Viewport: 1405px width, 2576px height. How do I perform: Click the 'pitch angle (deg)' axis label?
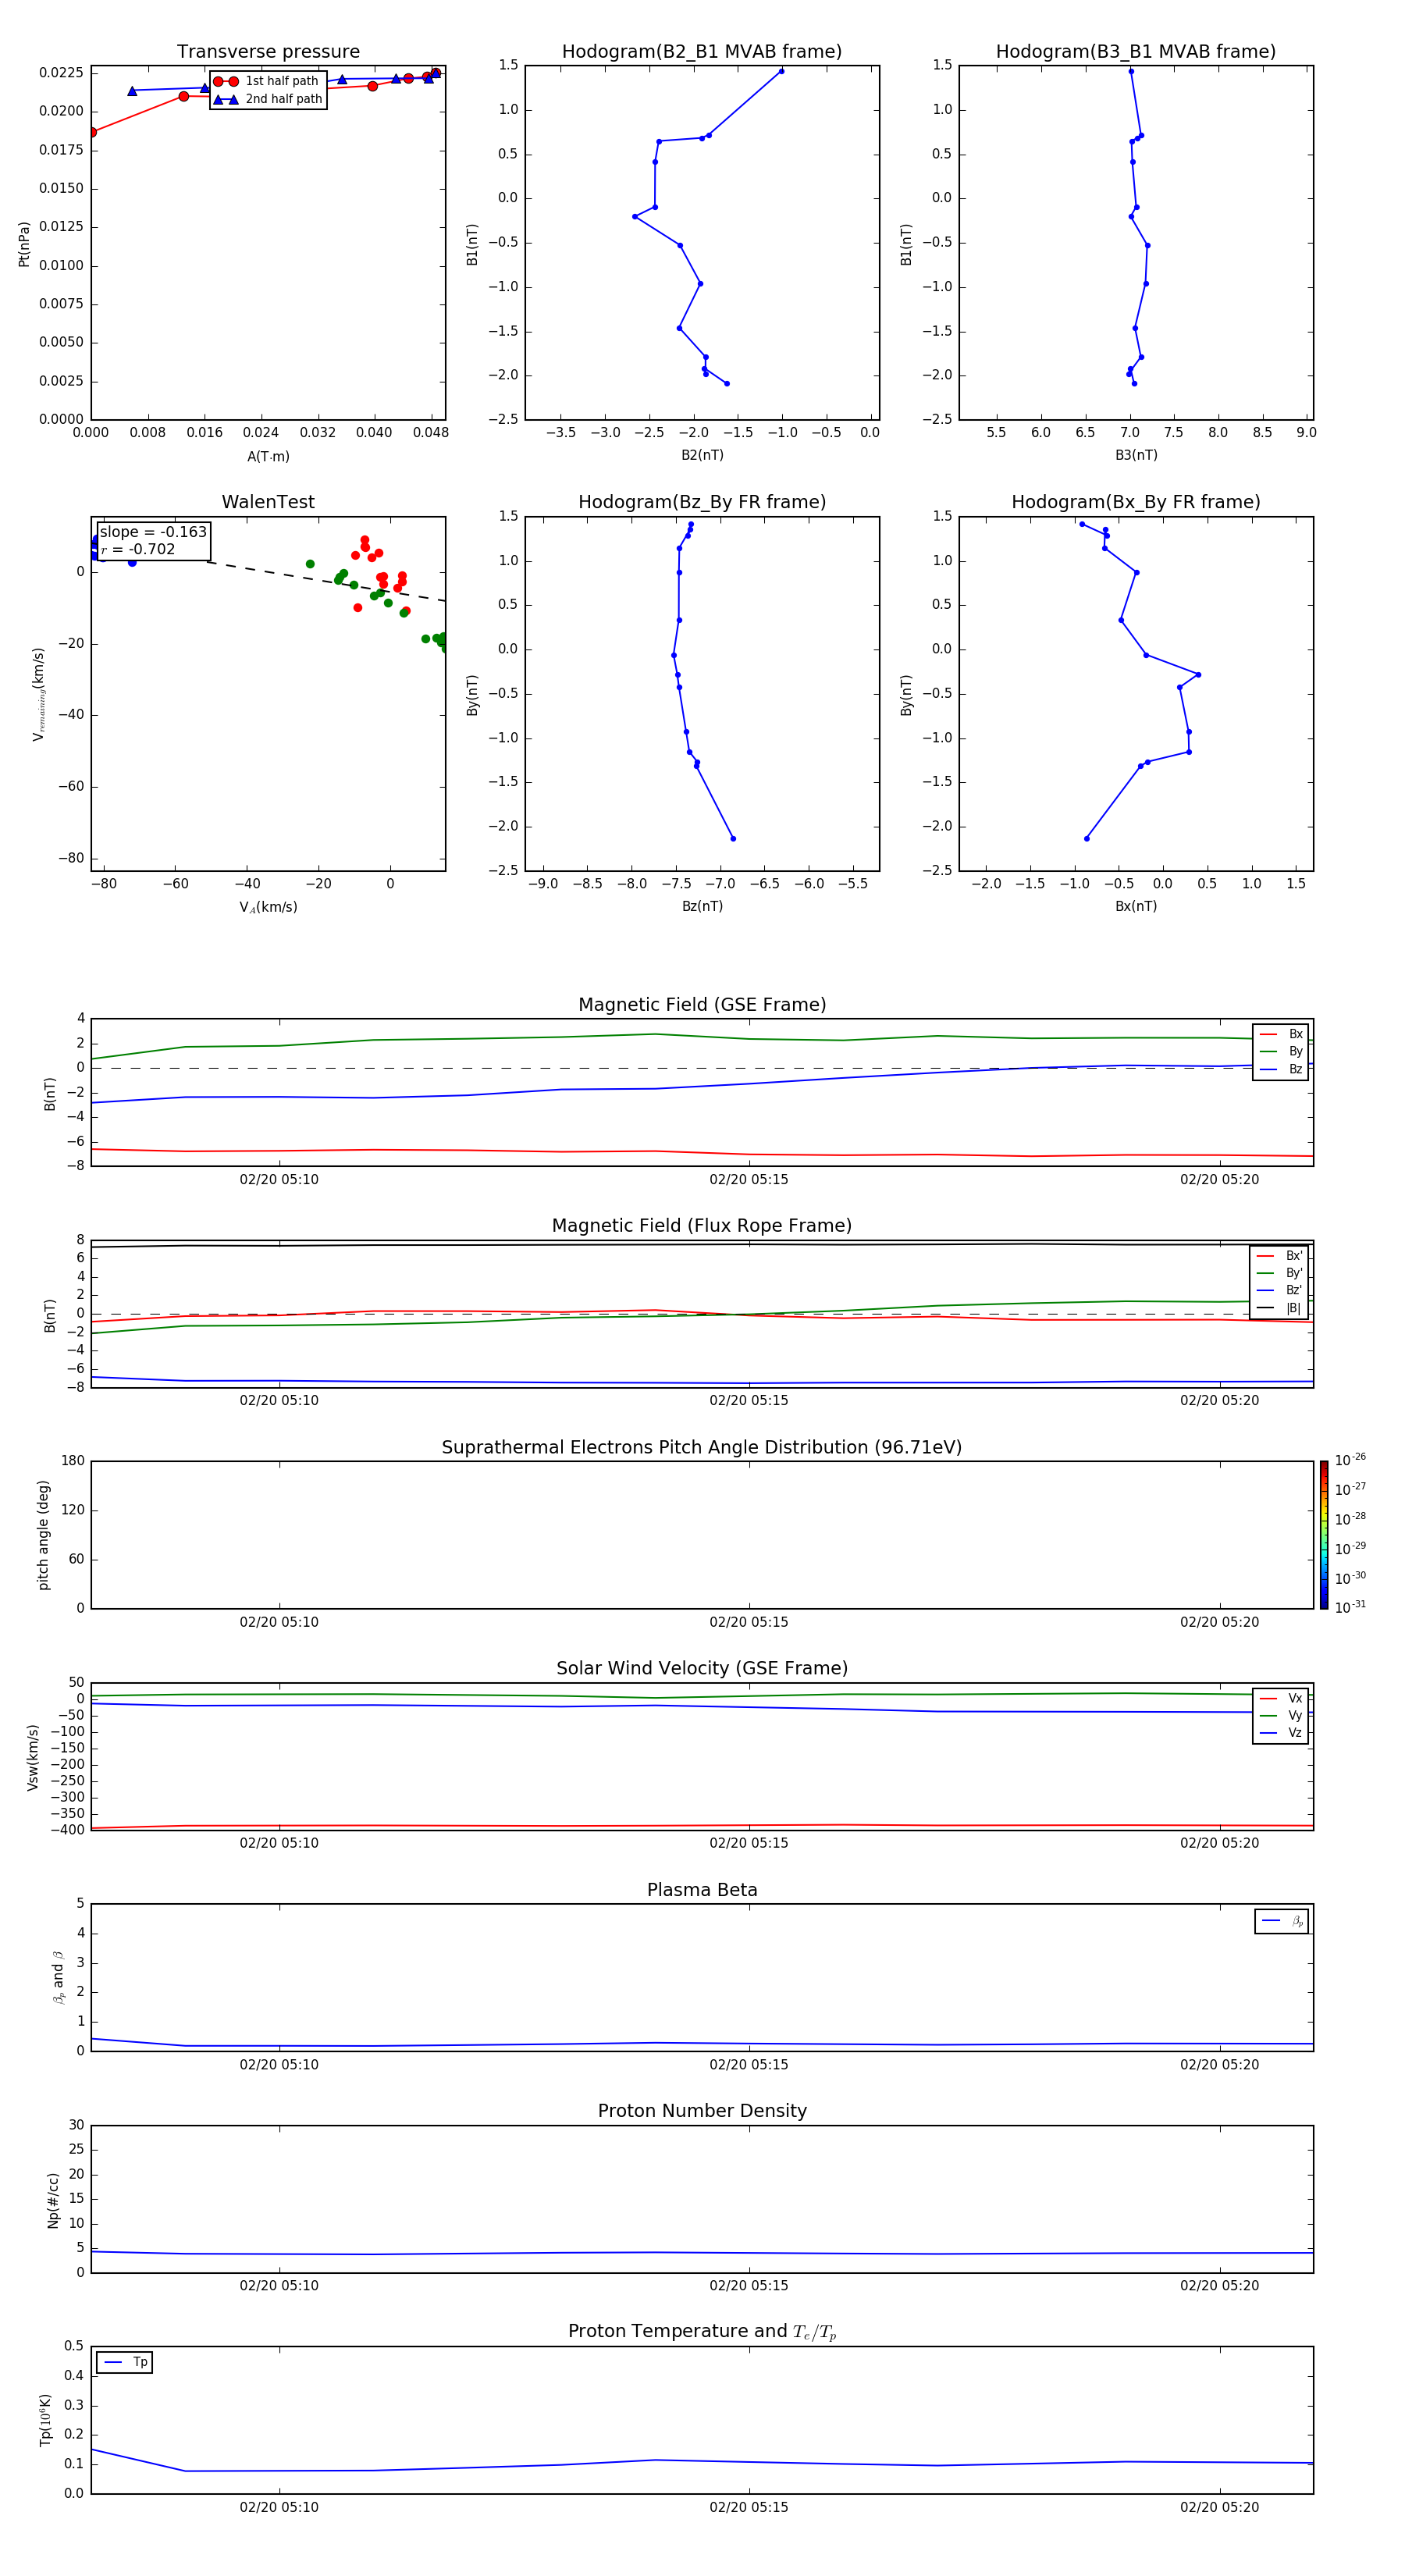(x=43, y=1535)
